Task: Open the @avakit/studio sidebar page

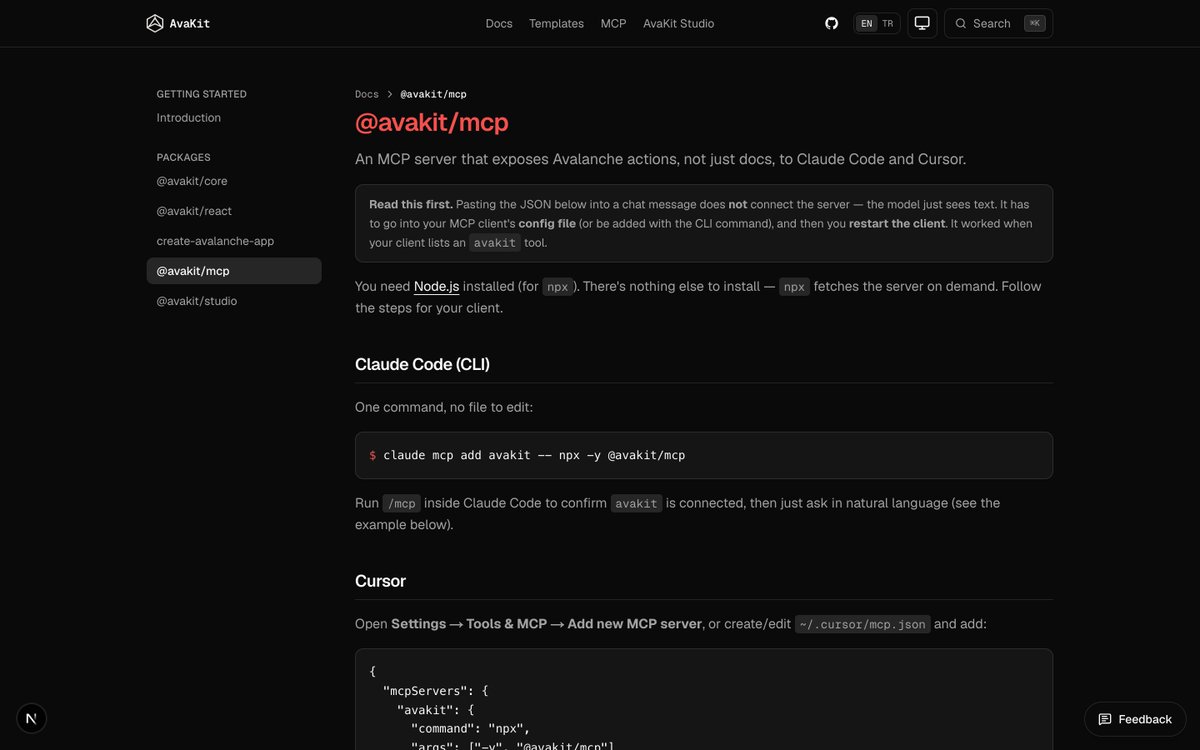Action: click(197, 301)
